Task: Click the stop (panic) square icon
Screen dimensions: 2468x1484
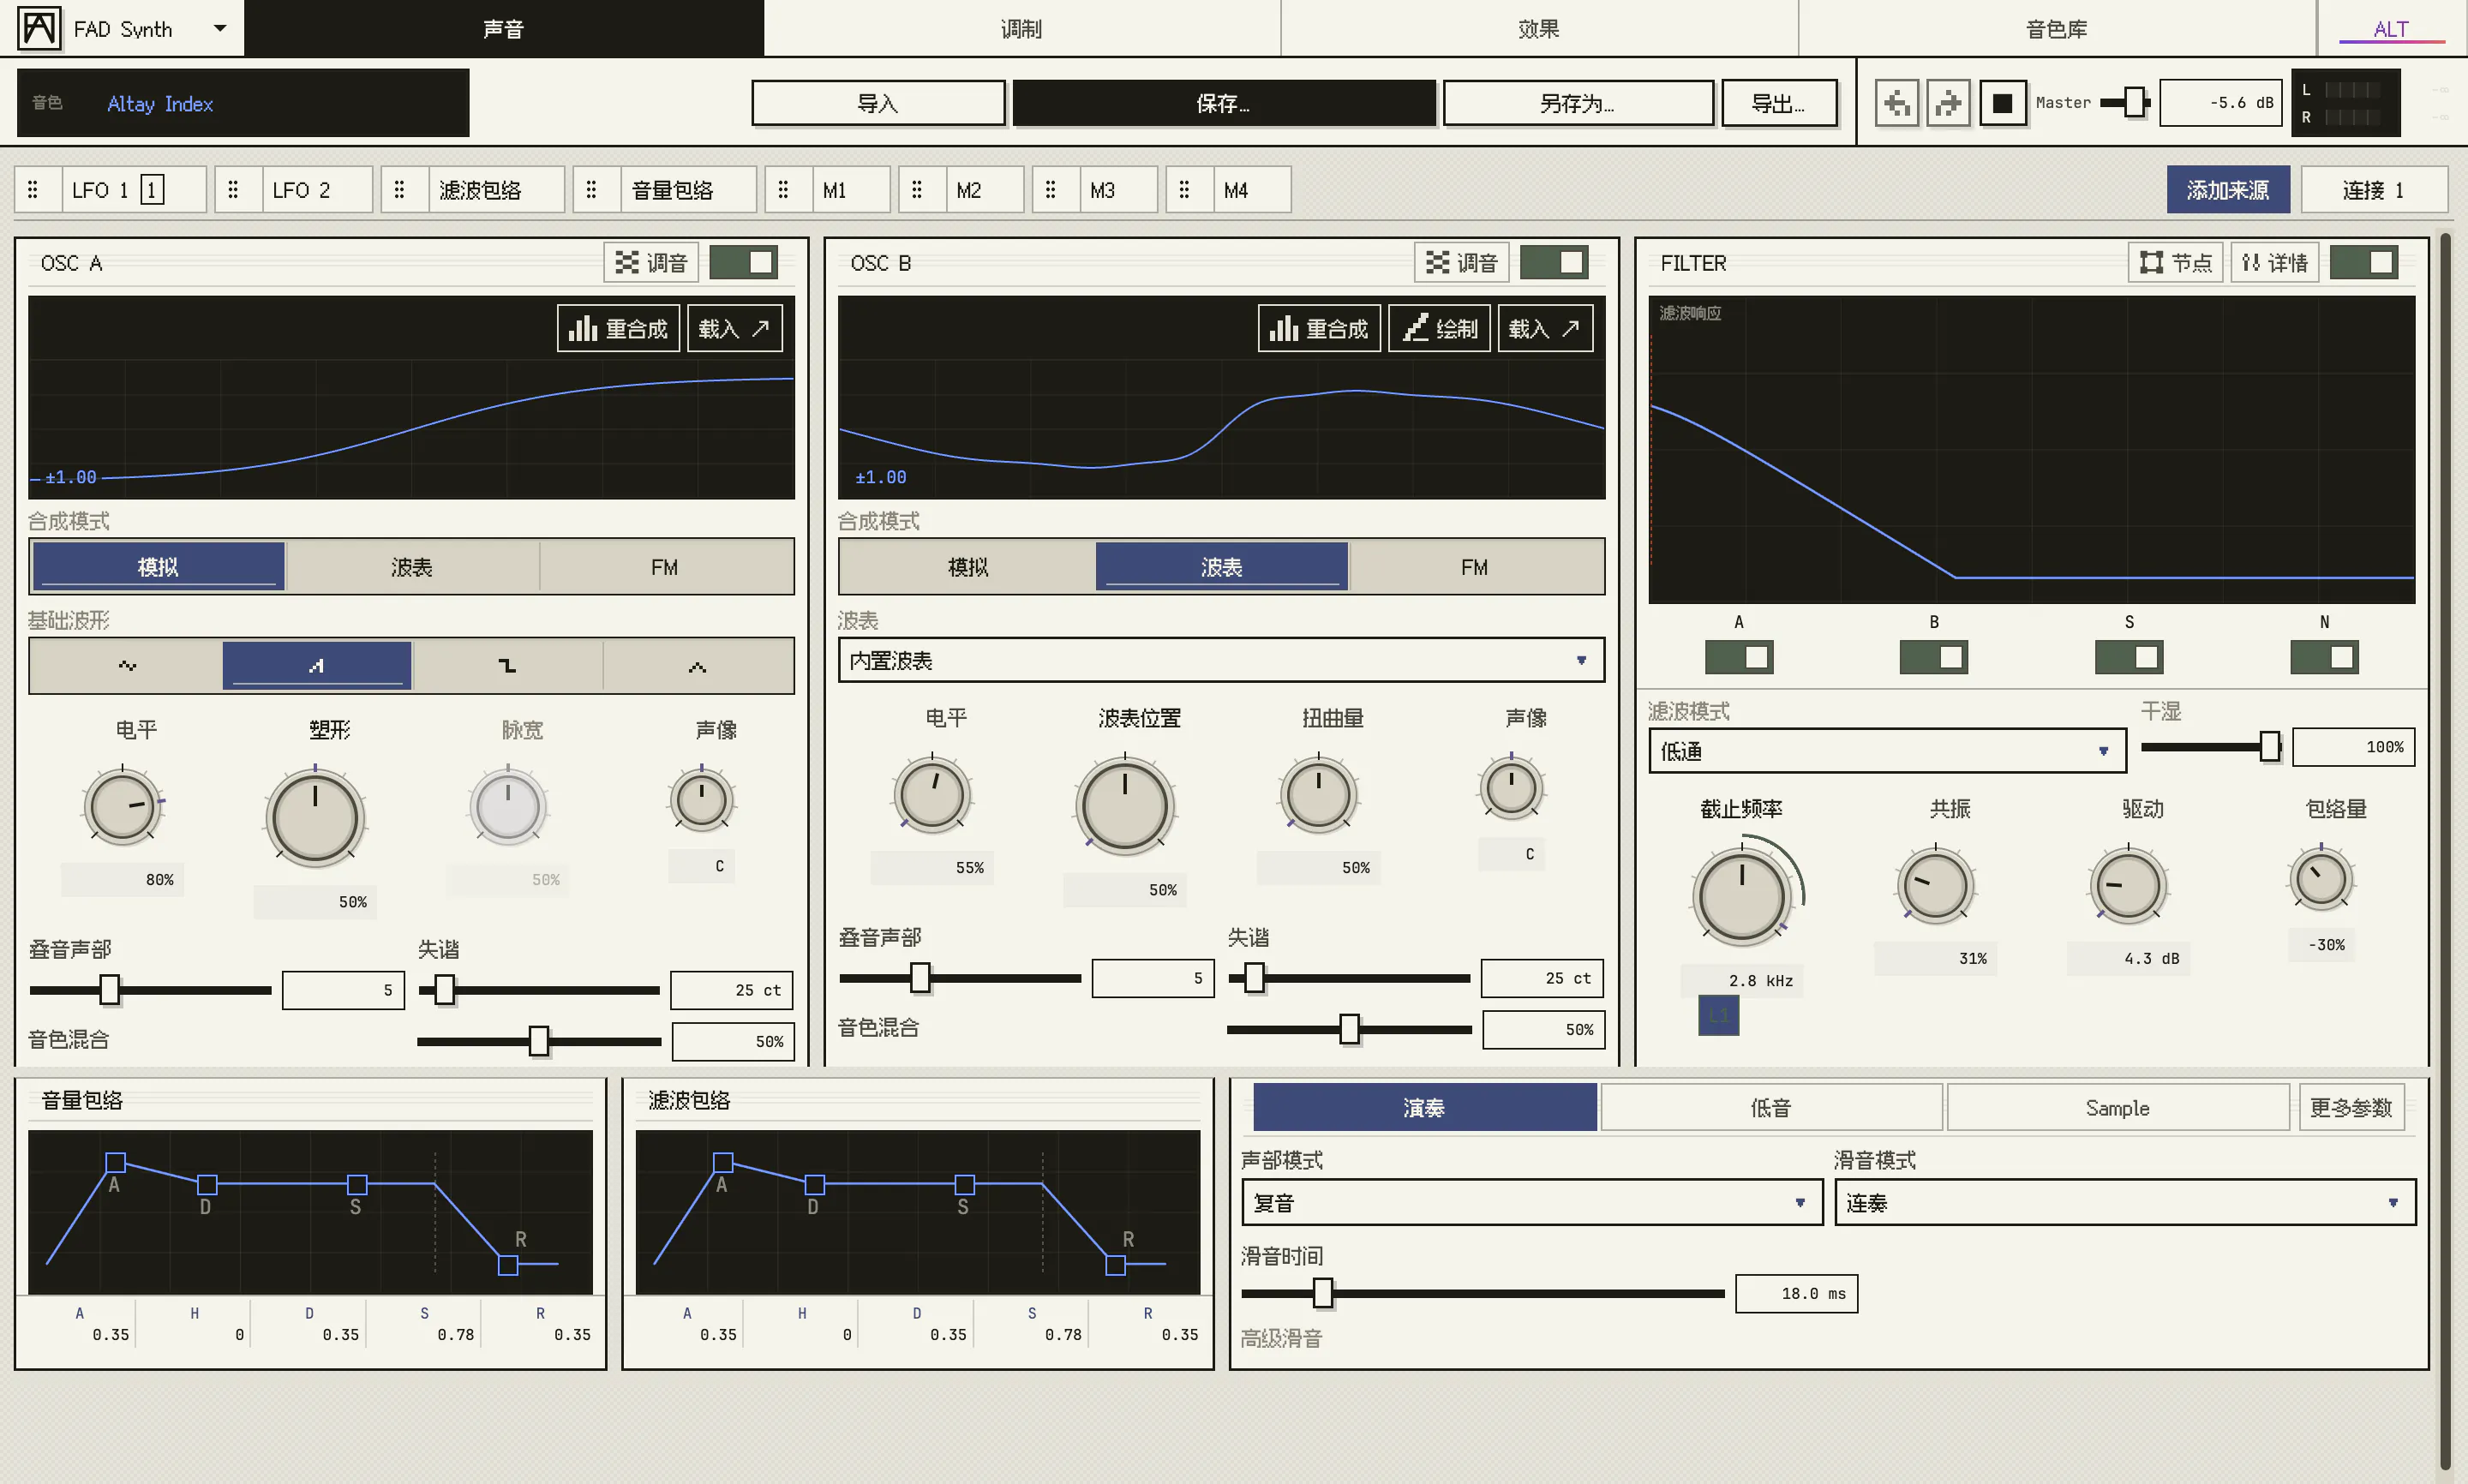Action: coord(2001,103)
